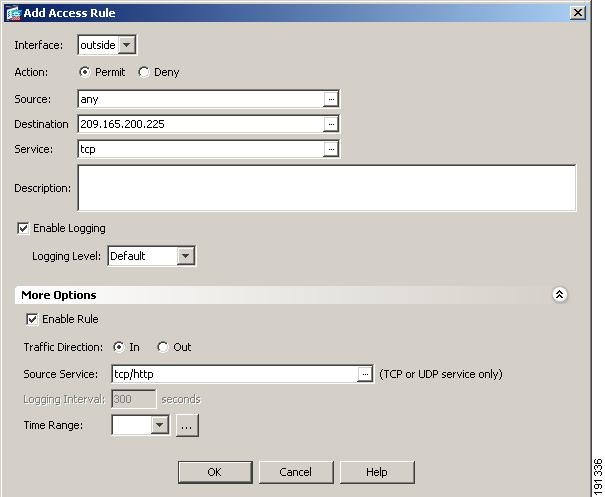Click the disabled Logging Interval field
Image resolution: width=605 pixels, height=497 pixels.
[x=134, y=399]
